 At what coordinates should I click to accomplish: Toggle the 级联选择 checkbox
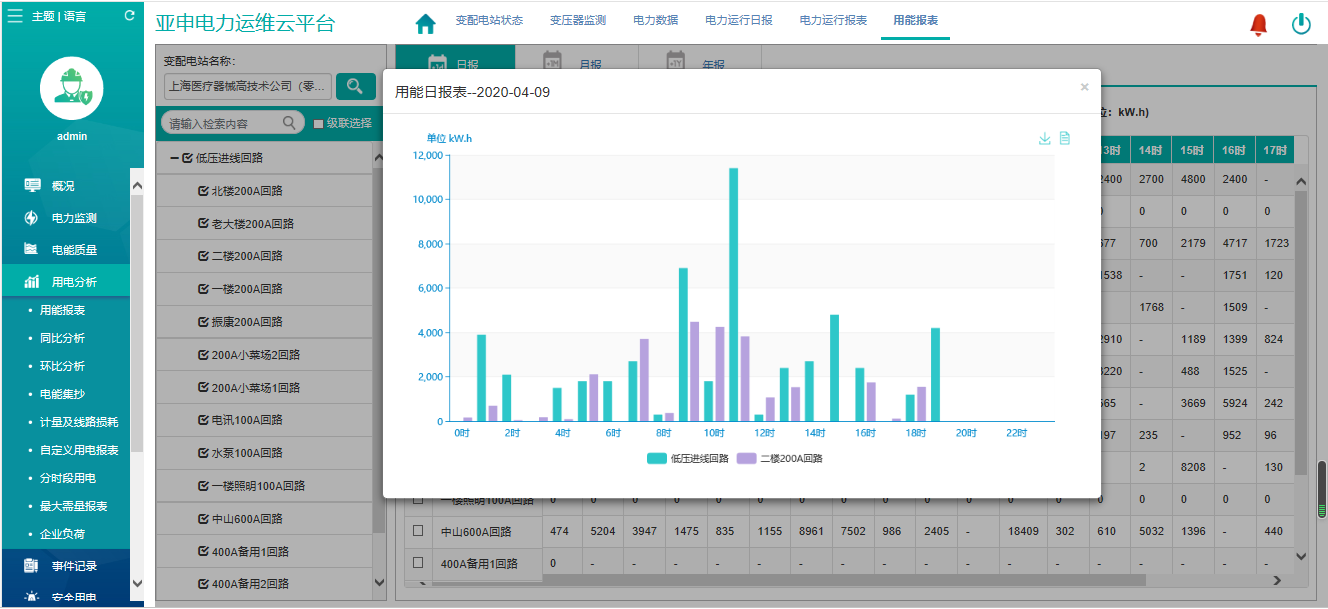point(319,124)
